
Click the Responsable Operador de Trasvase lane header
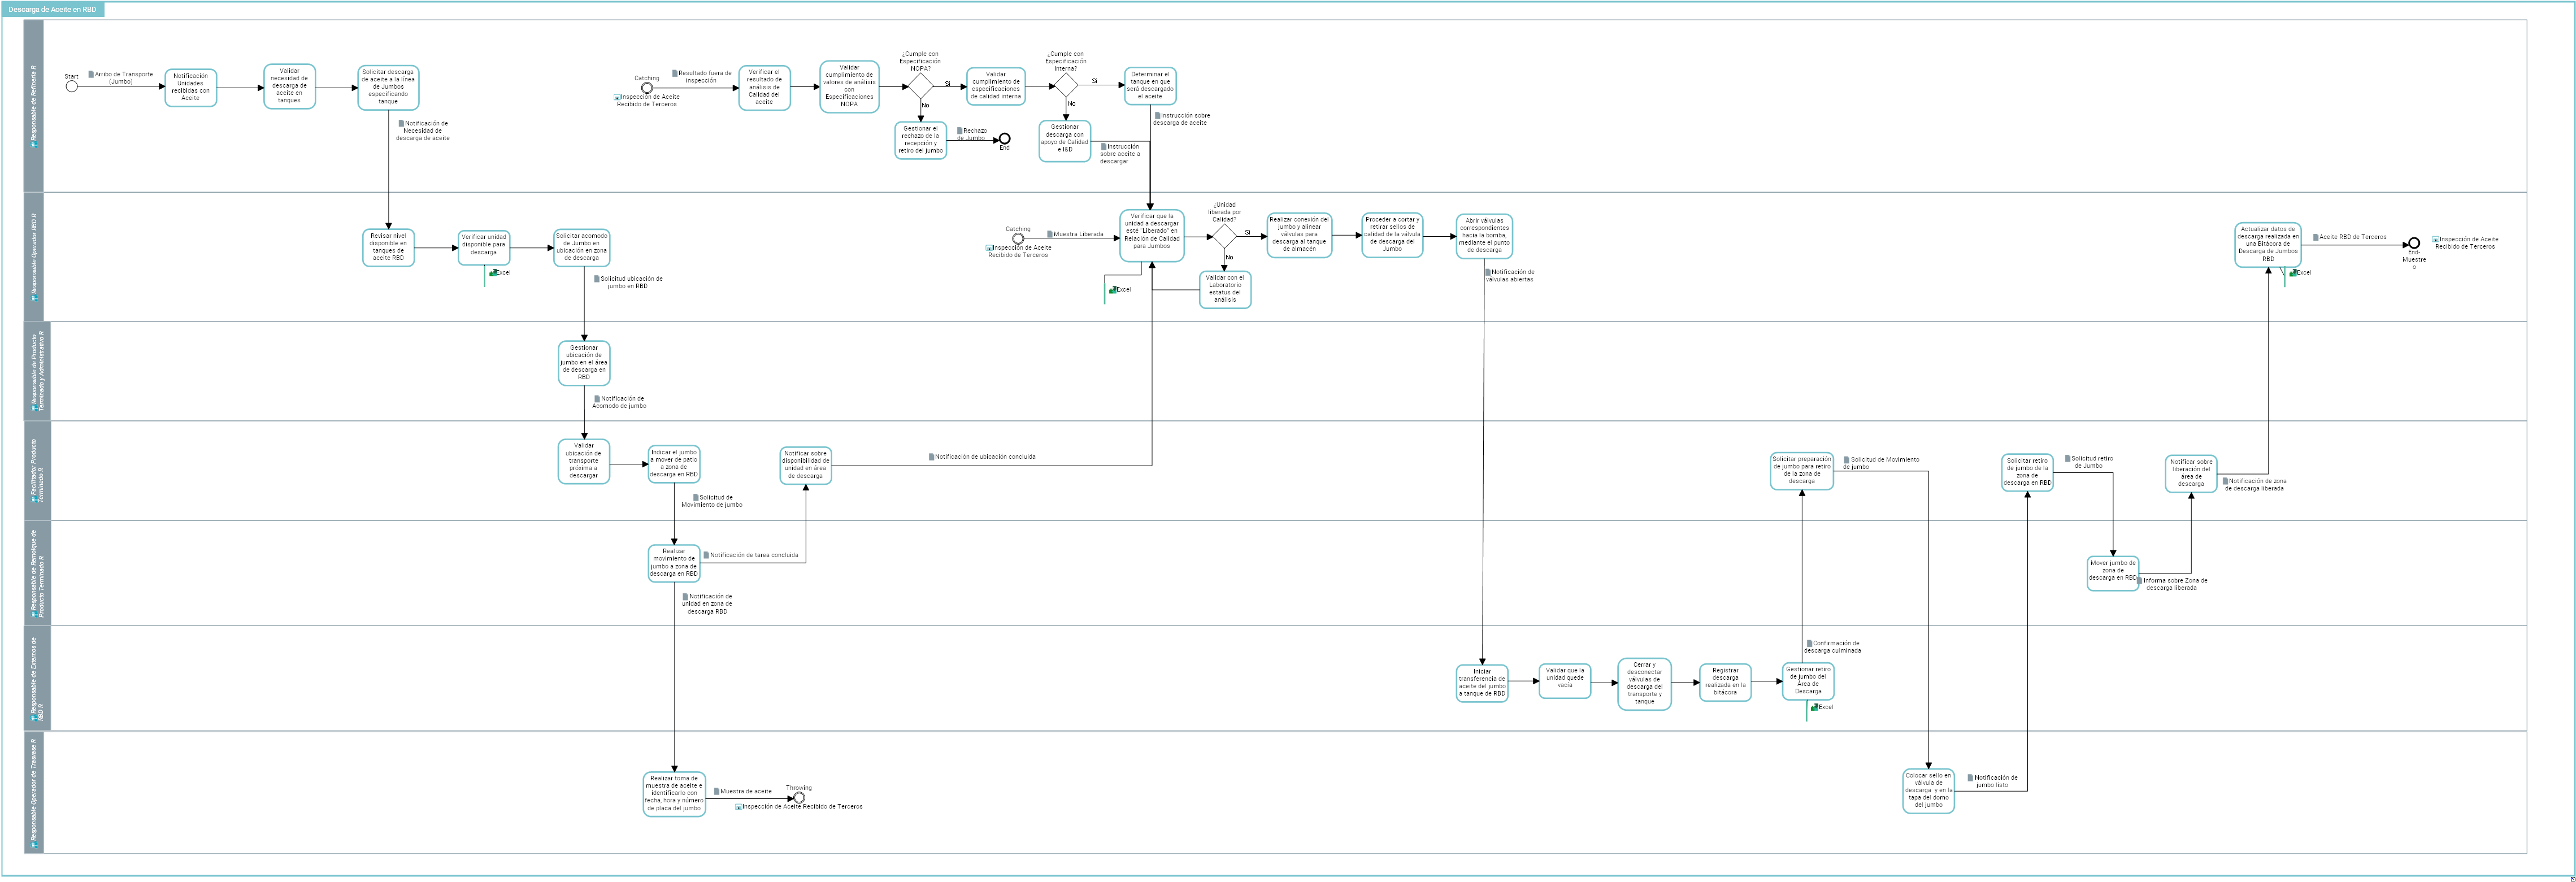click(34, 792)
